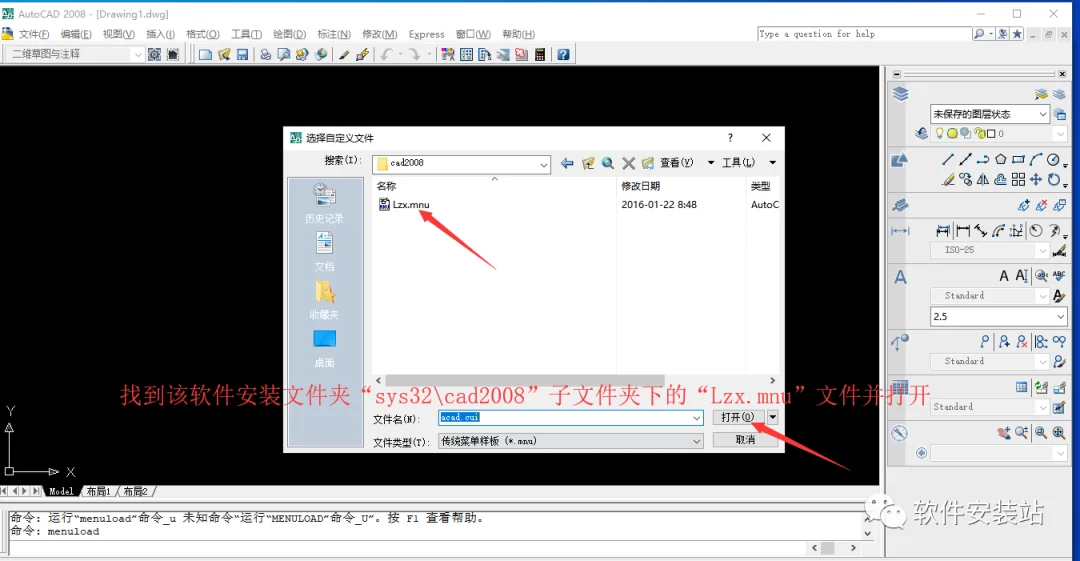Open the 编辑(E) menu

[x=76, y=34]
